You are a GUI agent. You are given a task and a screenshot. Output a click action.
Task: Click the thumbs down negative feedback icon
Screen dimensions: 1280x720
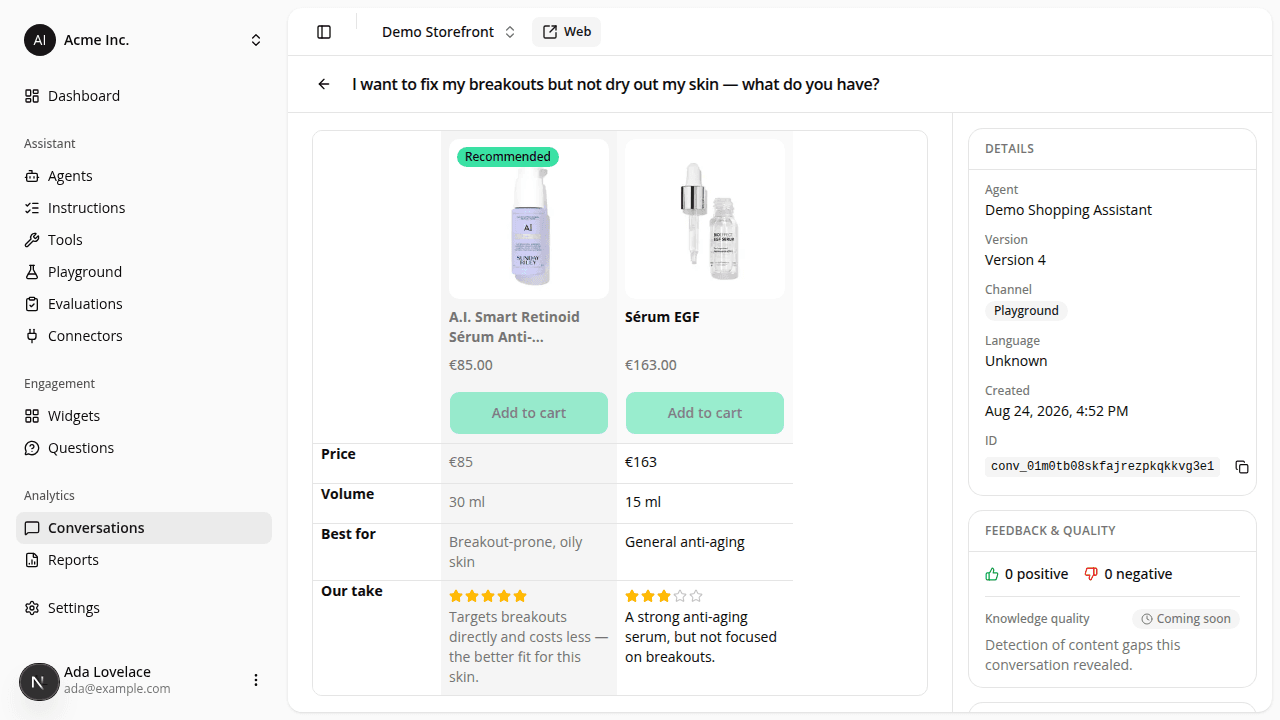[x=1092, y=574]
